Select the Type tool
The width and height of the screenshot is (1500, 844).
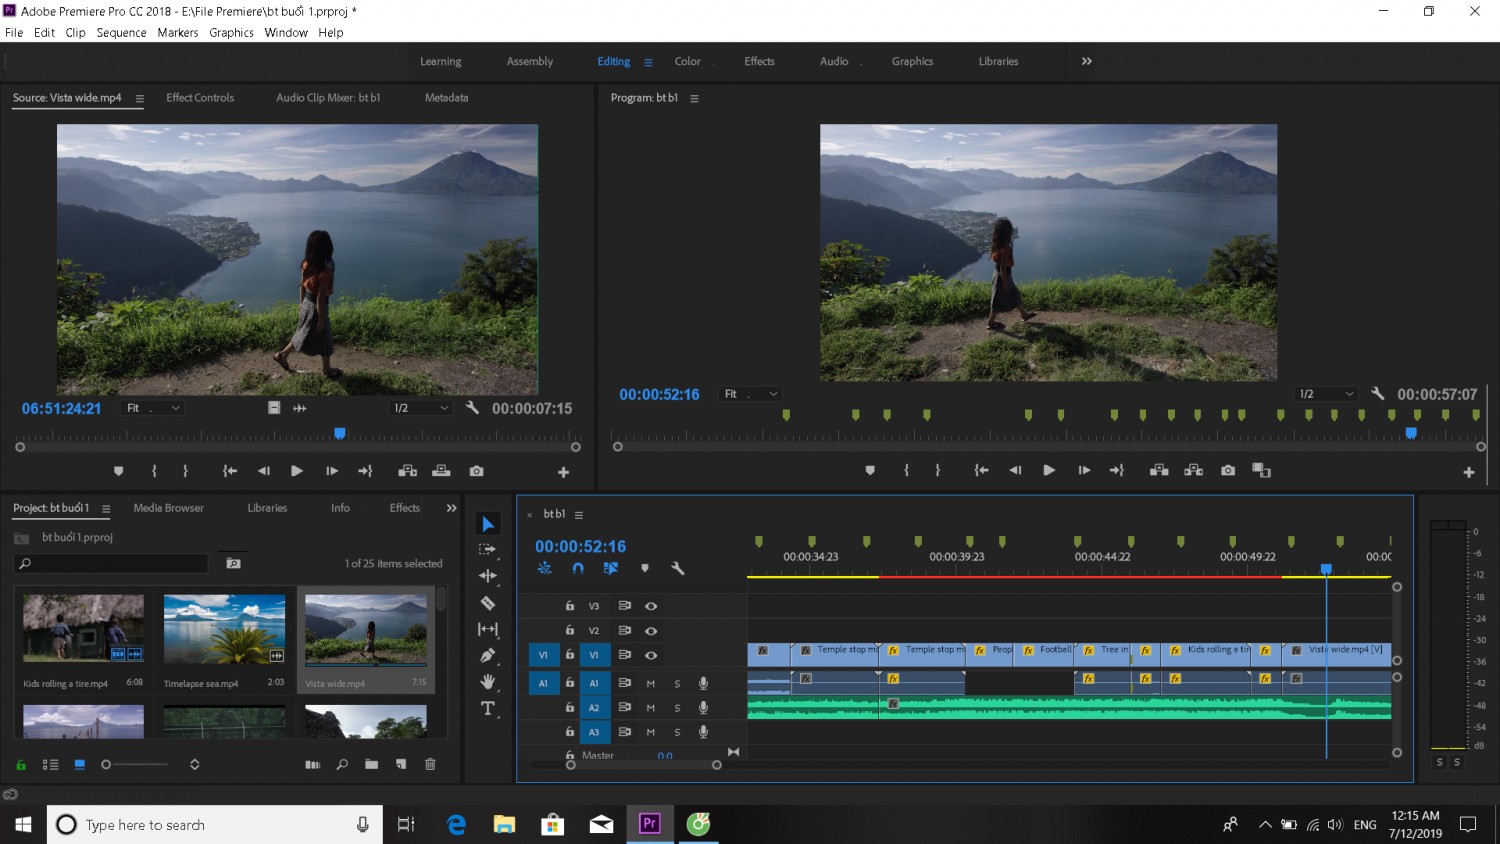click(488, 709)
